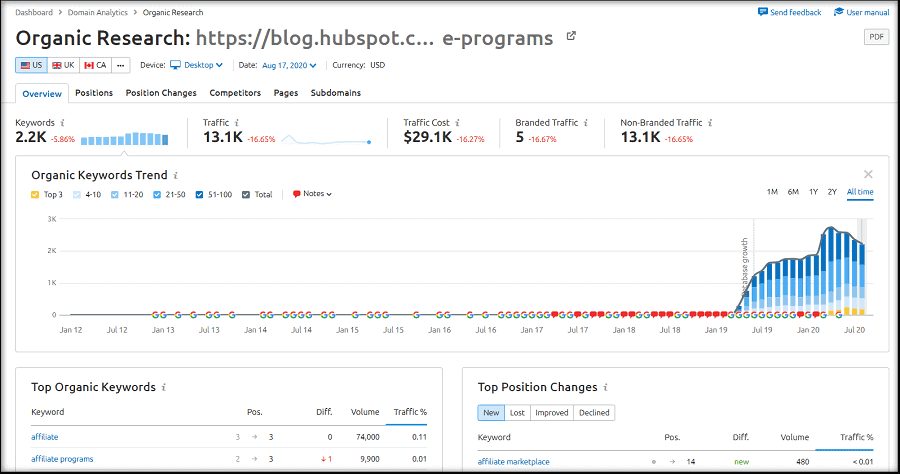This screenshot has height=474, width=900.
Task: Click the info icon beside Branded Traffic
Action: click(585, 123)
